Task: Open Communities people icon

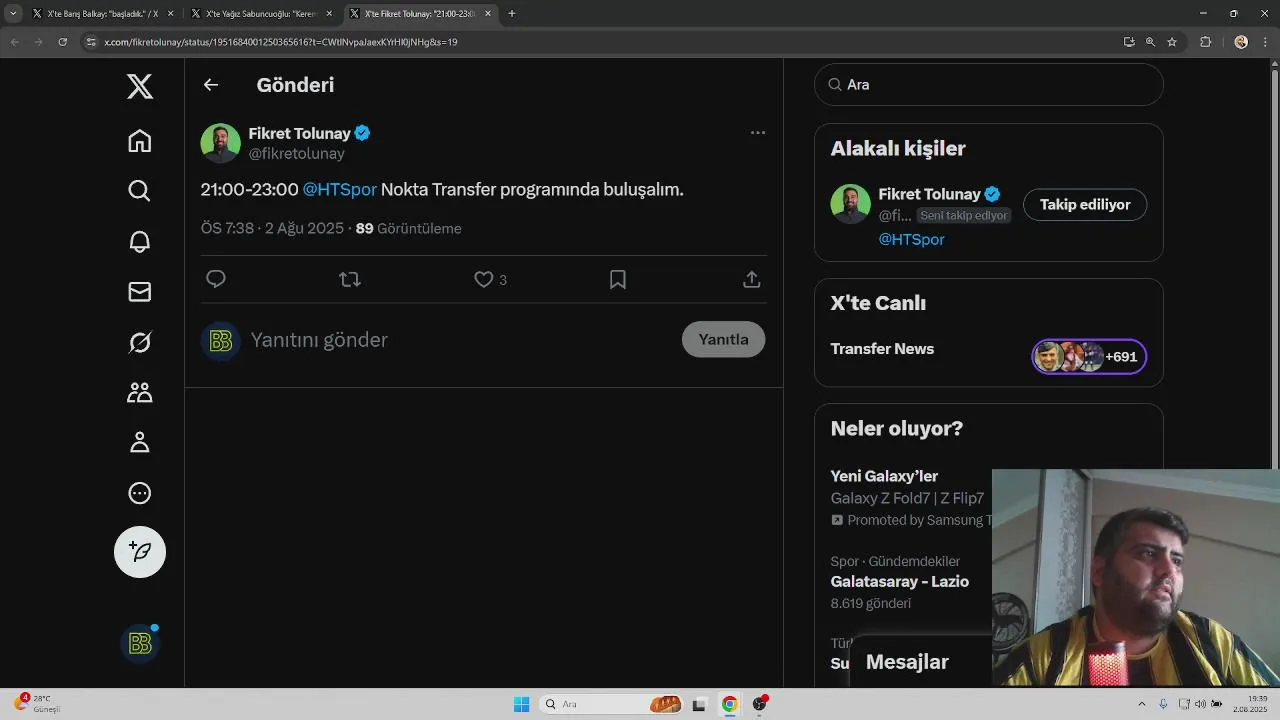Action: [140, 392]
